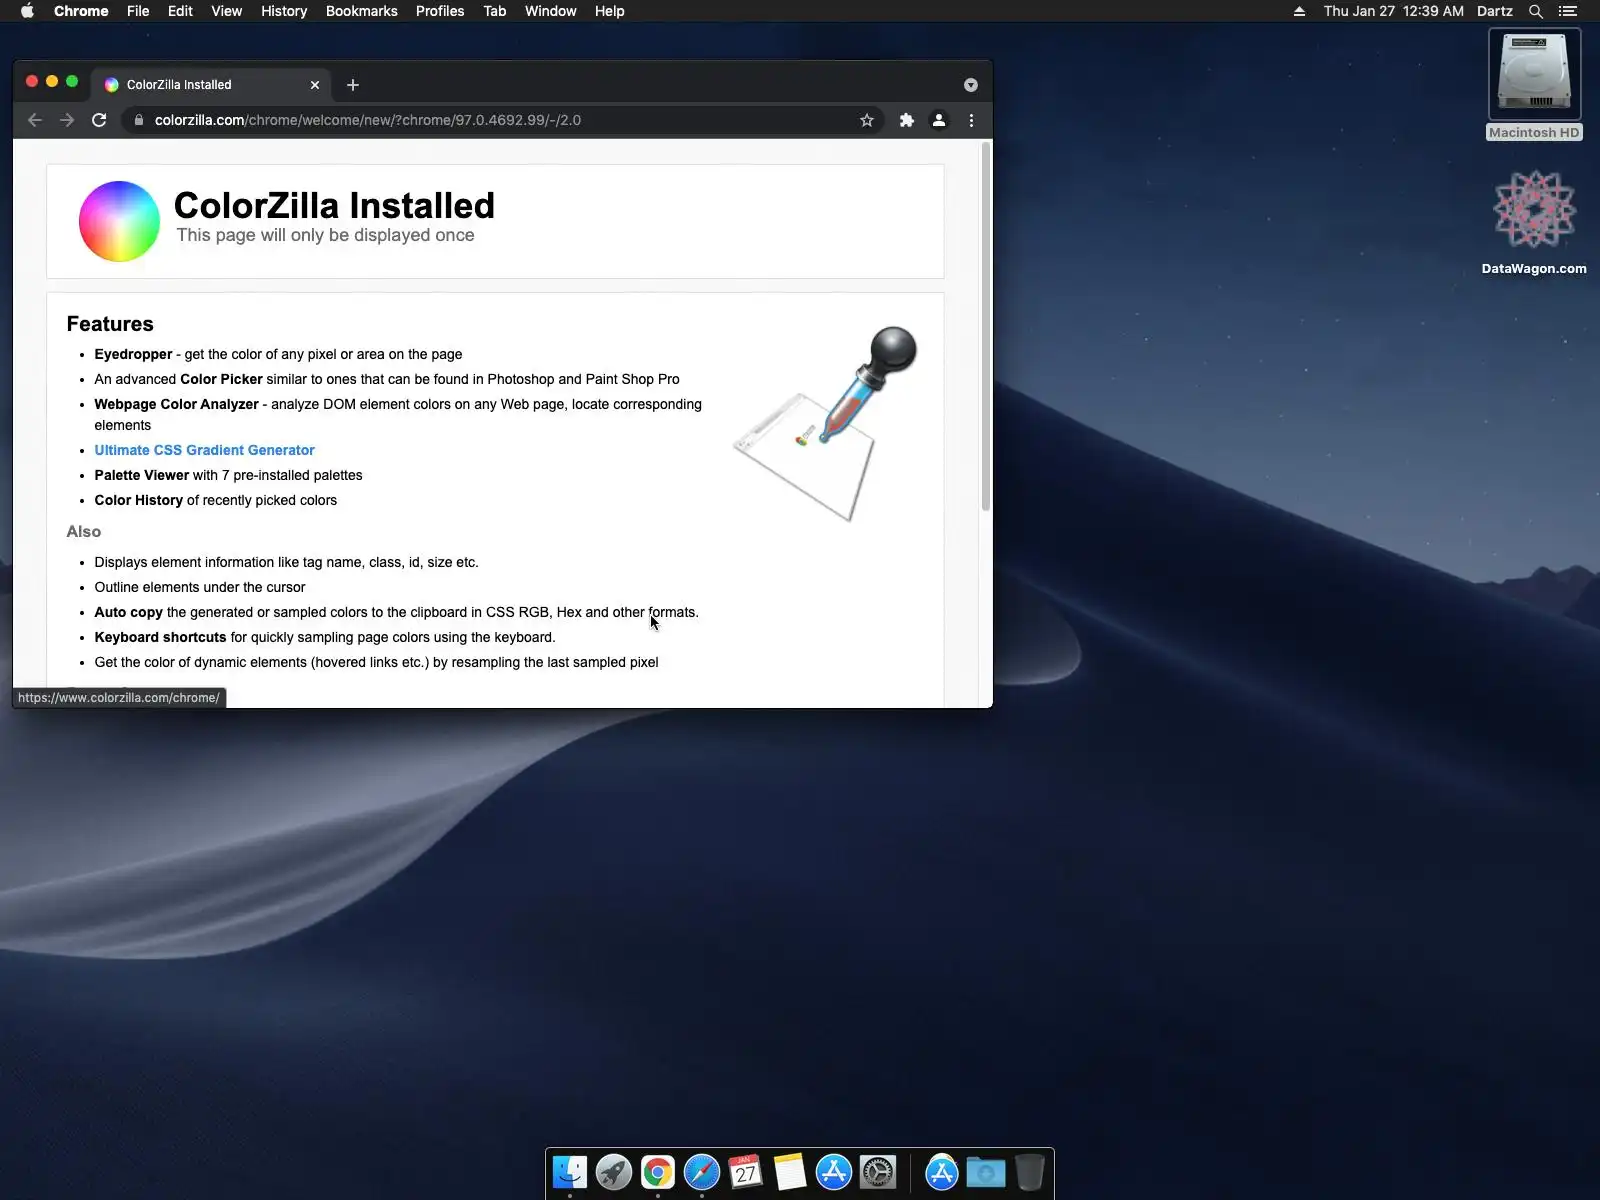Viewport: 1600px width, 1200px height.
Task: Click the bold Keyboard shortcuts text
Action: click(160, 637)
